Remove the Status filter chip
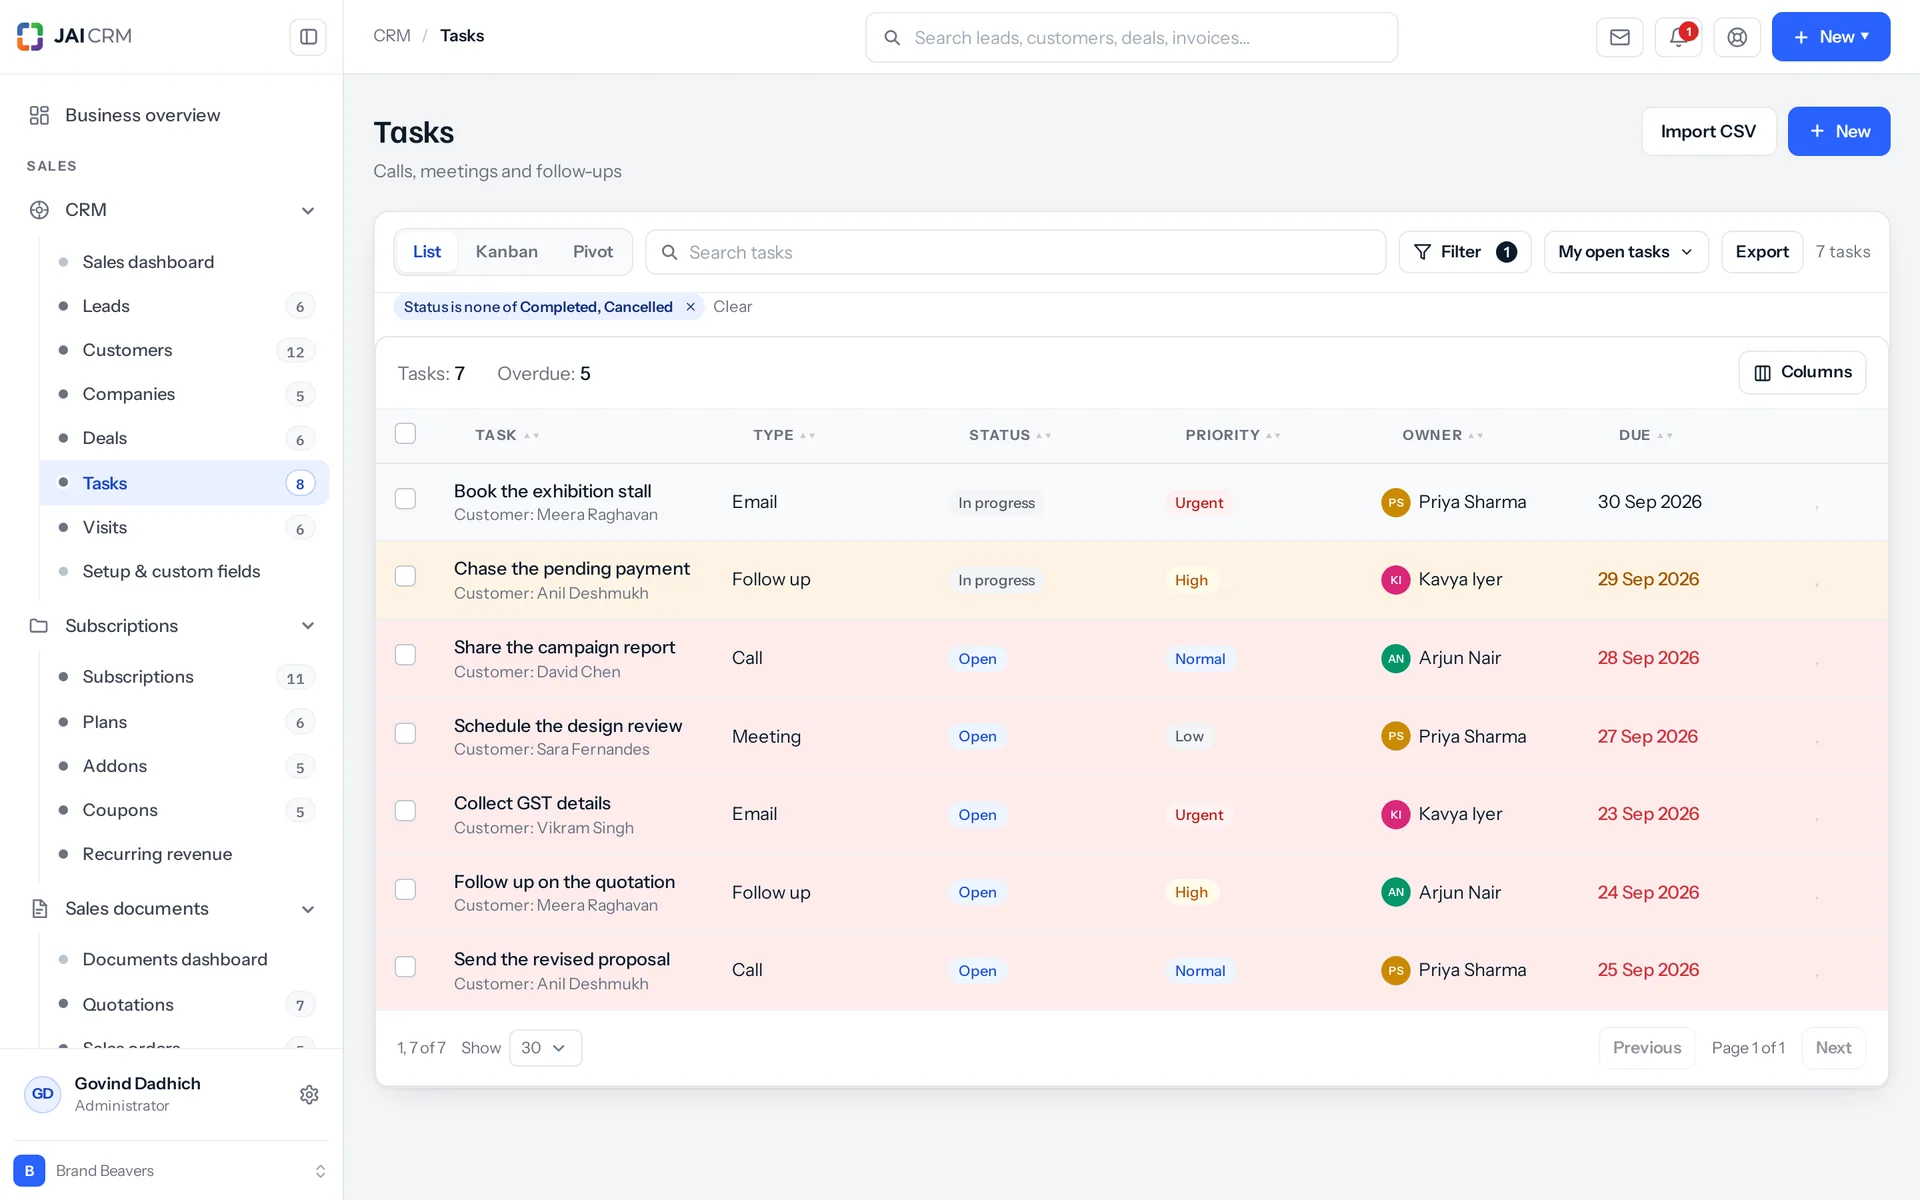The image size is (1920, 1200). coord(690,307)
